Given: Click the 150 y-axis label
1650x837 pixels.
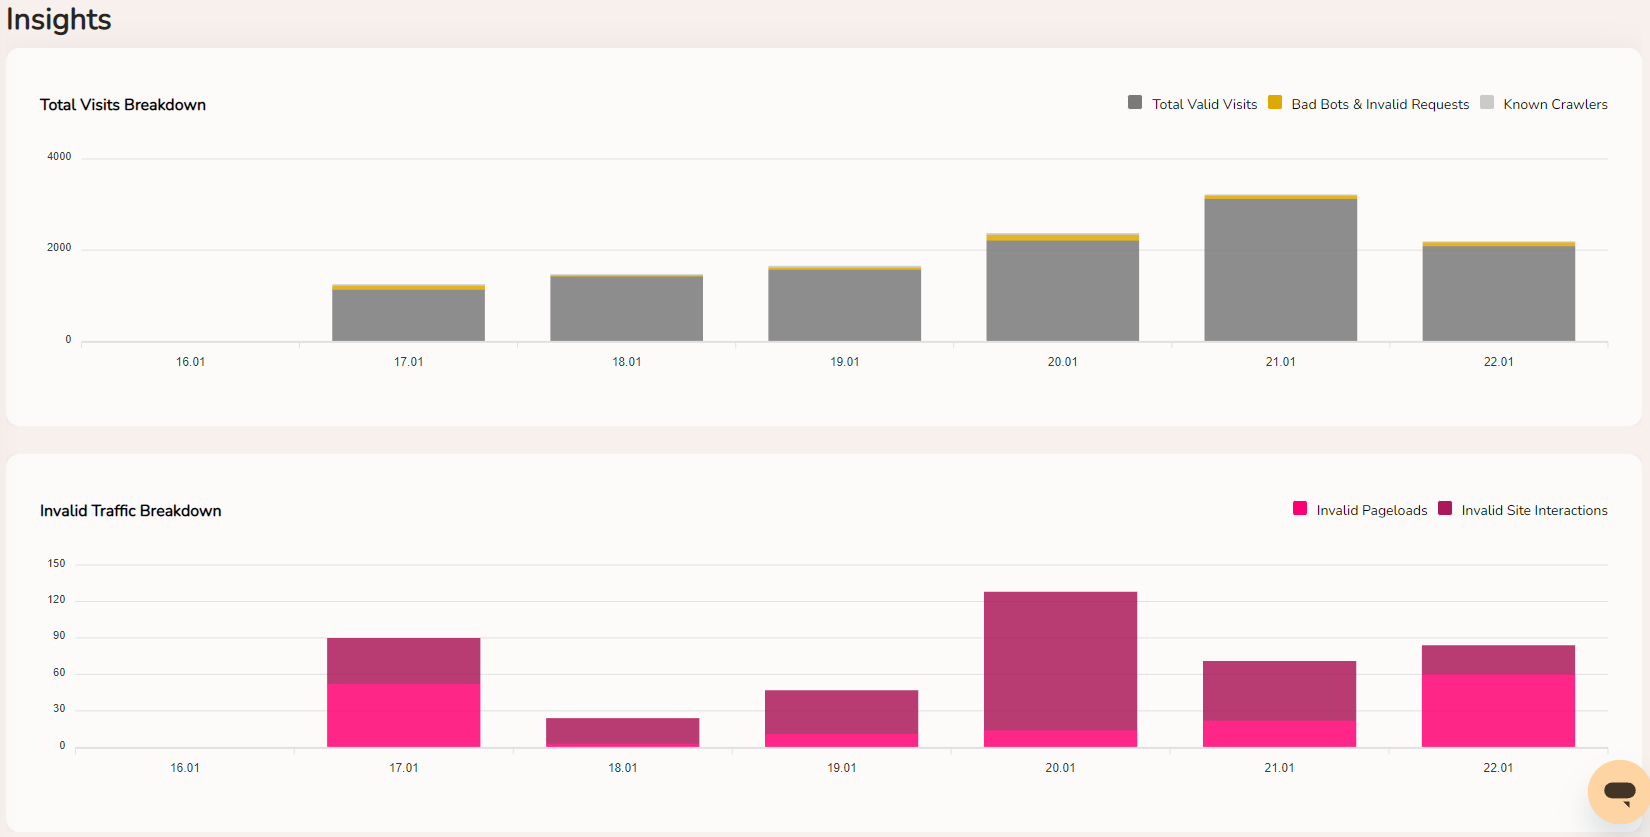Looking at the screenshot, I should tap(56, 563).
